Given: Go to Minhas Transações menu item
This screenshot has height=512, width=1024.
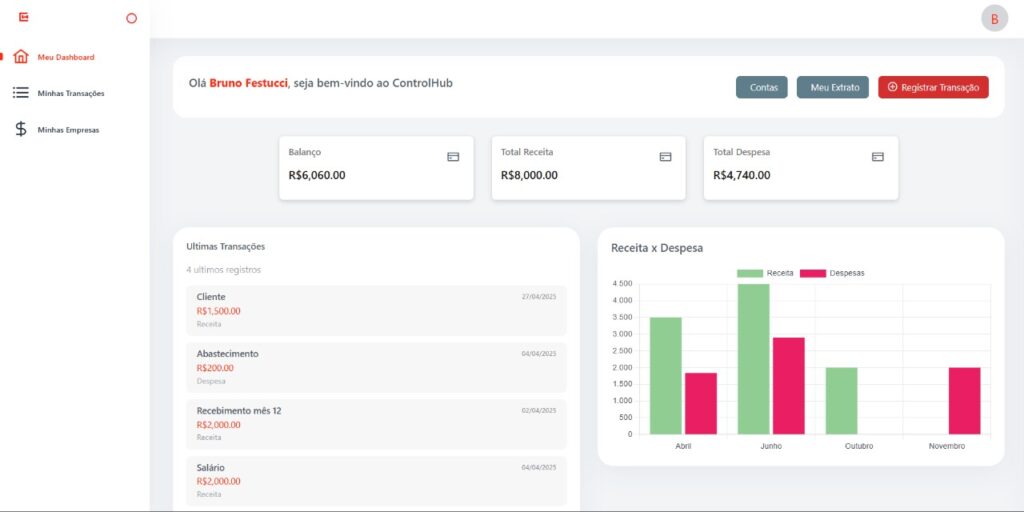Looking at the screenshot, I should 71,93.
